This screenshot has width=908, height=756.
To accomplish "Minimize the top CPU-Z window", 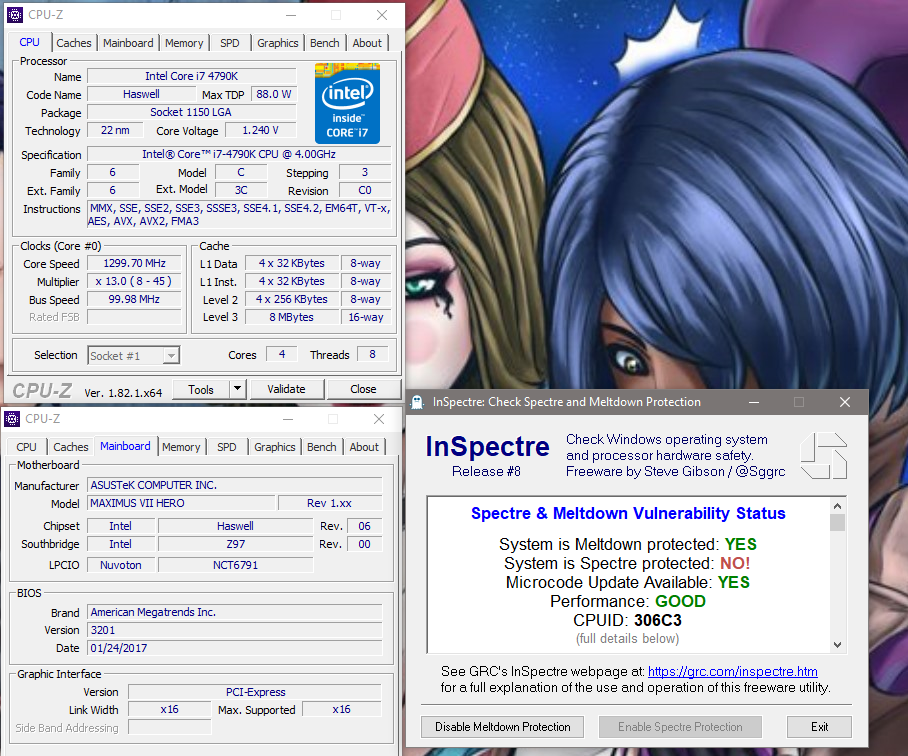I will coord(291,15).
